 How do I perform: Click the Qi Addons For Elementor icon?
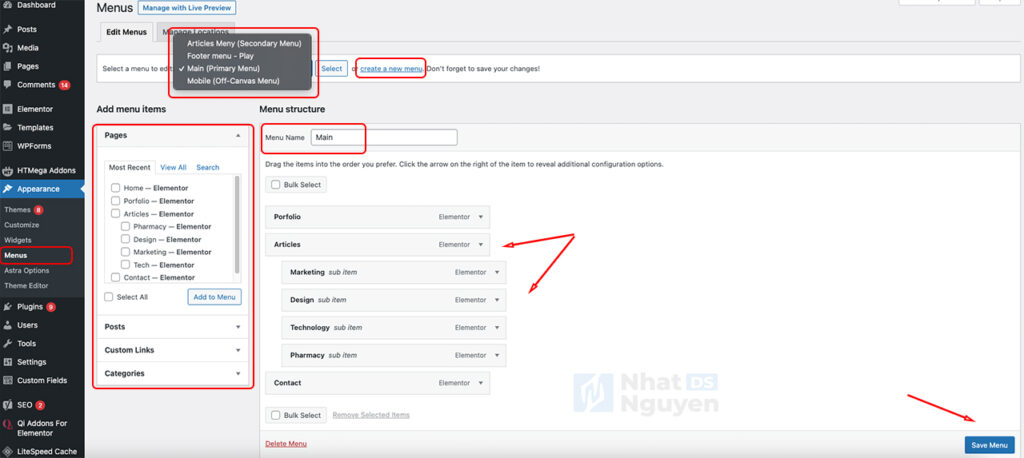coord(8,423)
